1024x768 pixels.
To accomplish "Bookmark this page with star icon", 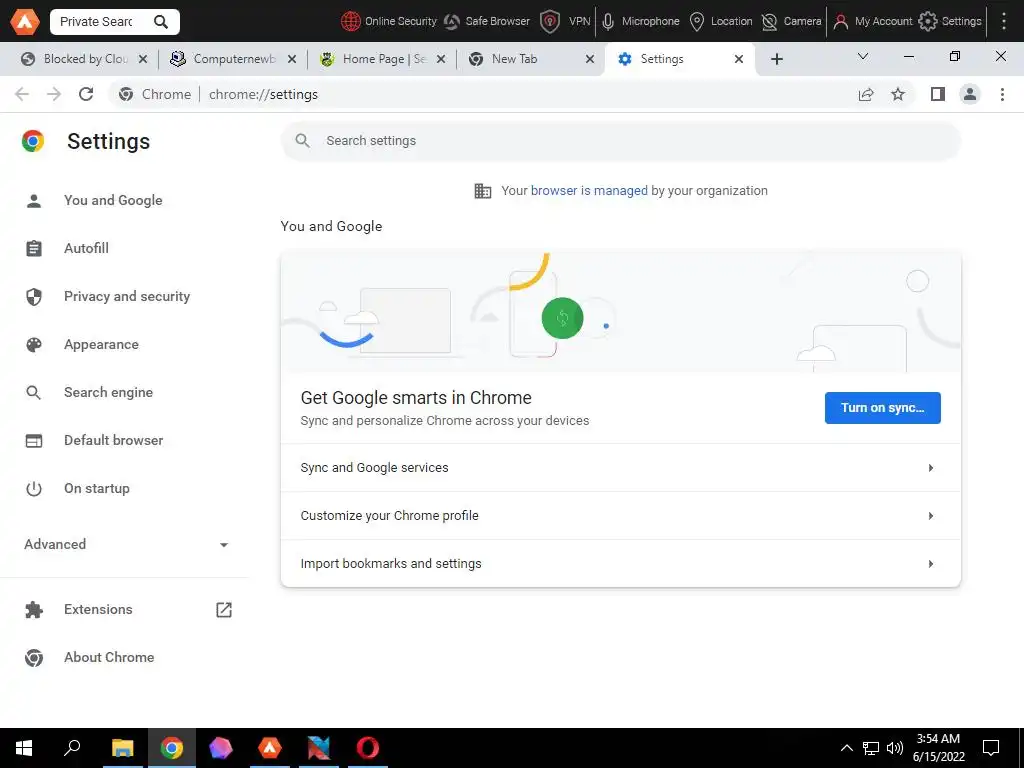I will [x=898, y=94].
